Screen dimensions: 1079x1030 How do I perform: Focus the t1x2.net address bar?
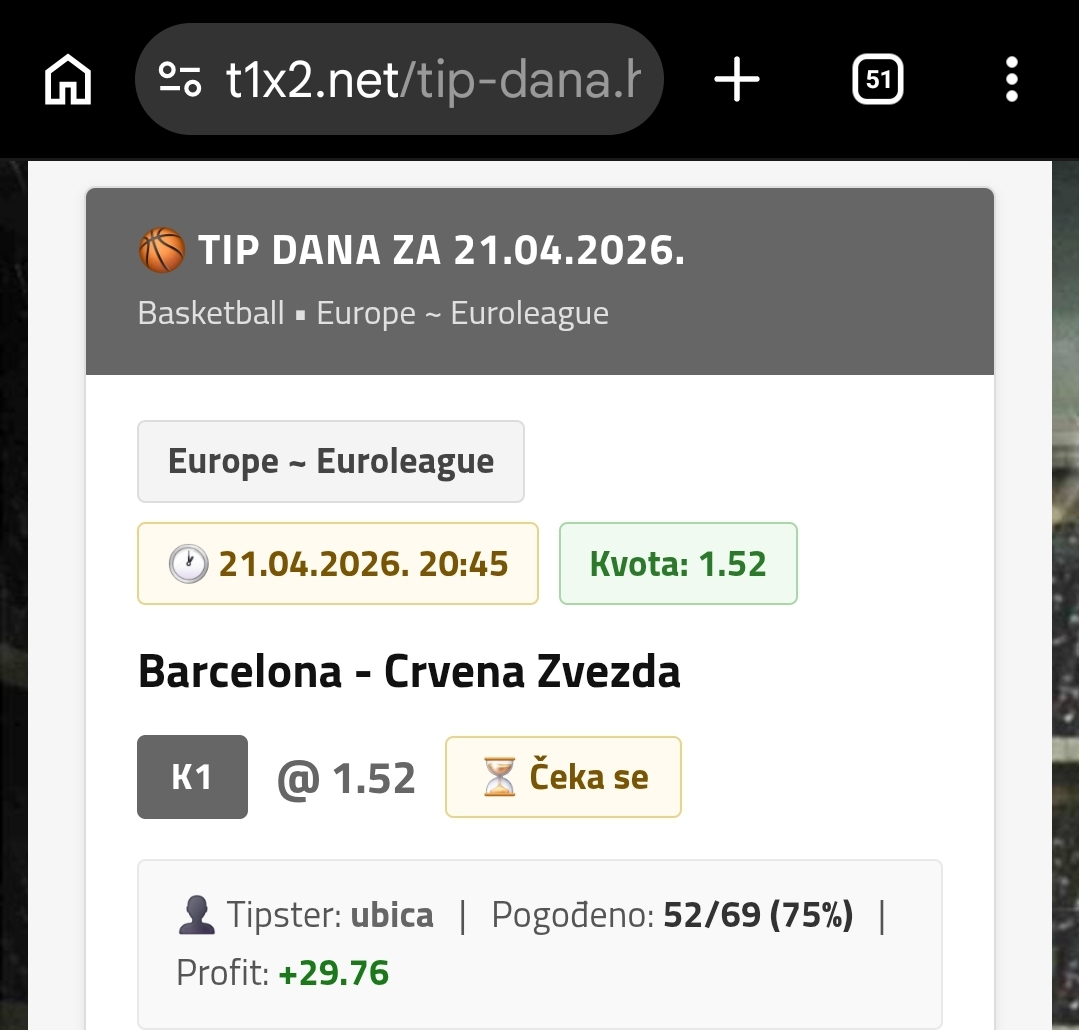[x=430, y=79]
